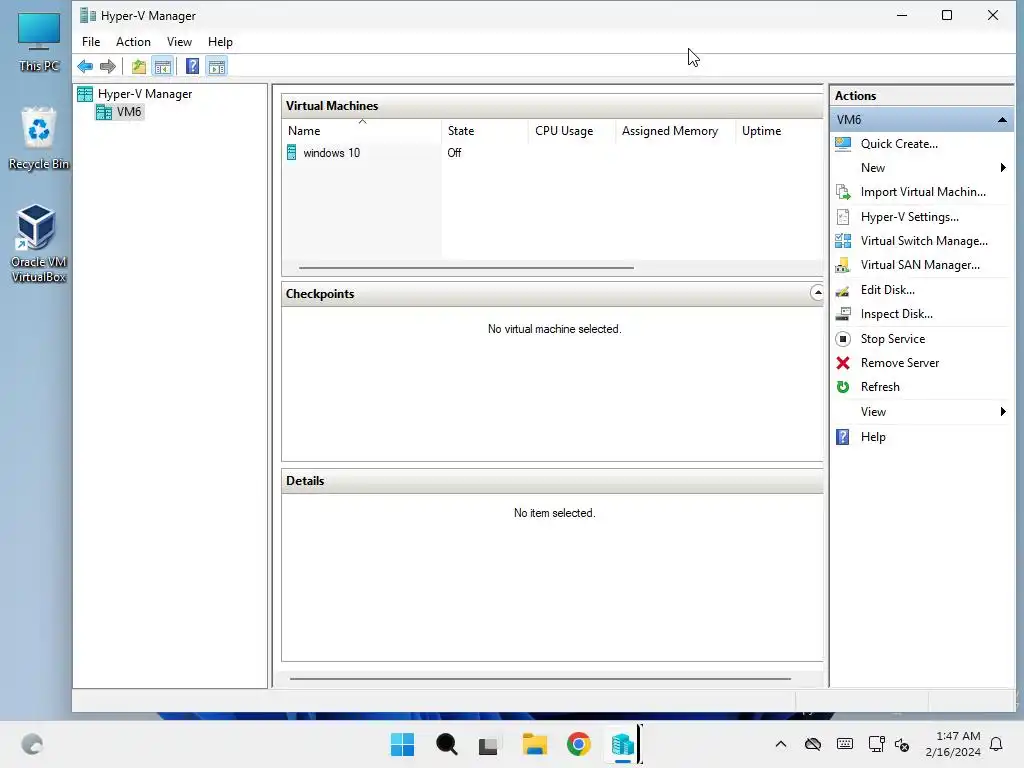Click Import Virtual Machine action

923,192
